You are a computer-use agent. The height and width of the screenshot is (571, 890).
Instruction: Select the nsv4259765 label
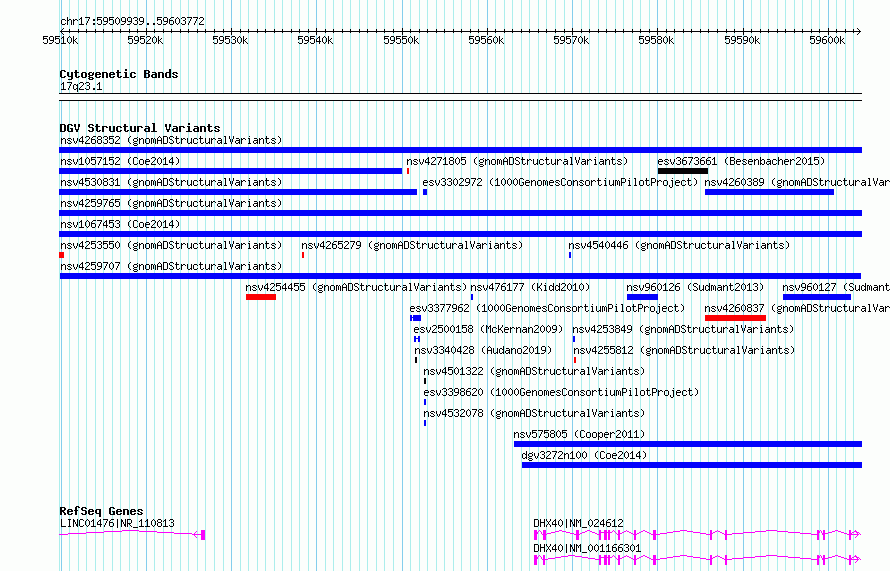171,203
